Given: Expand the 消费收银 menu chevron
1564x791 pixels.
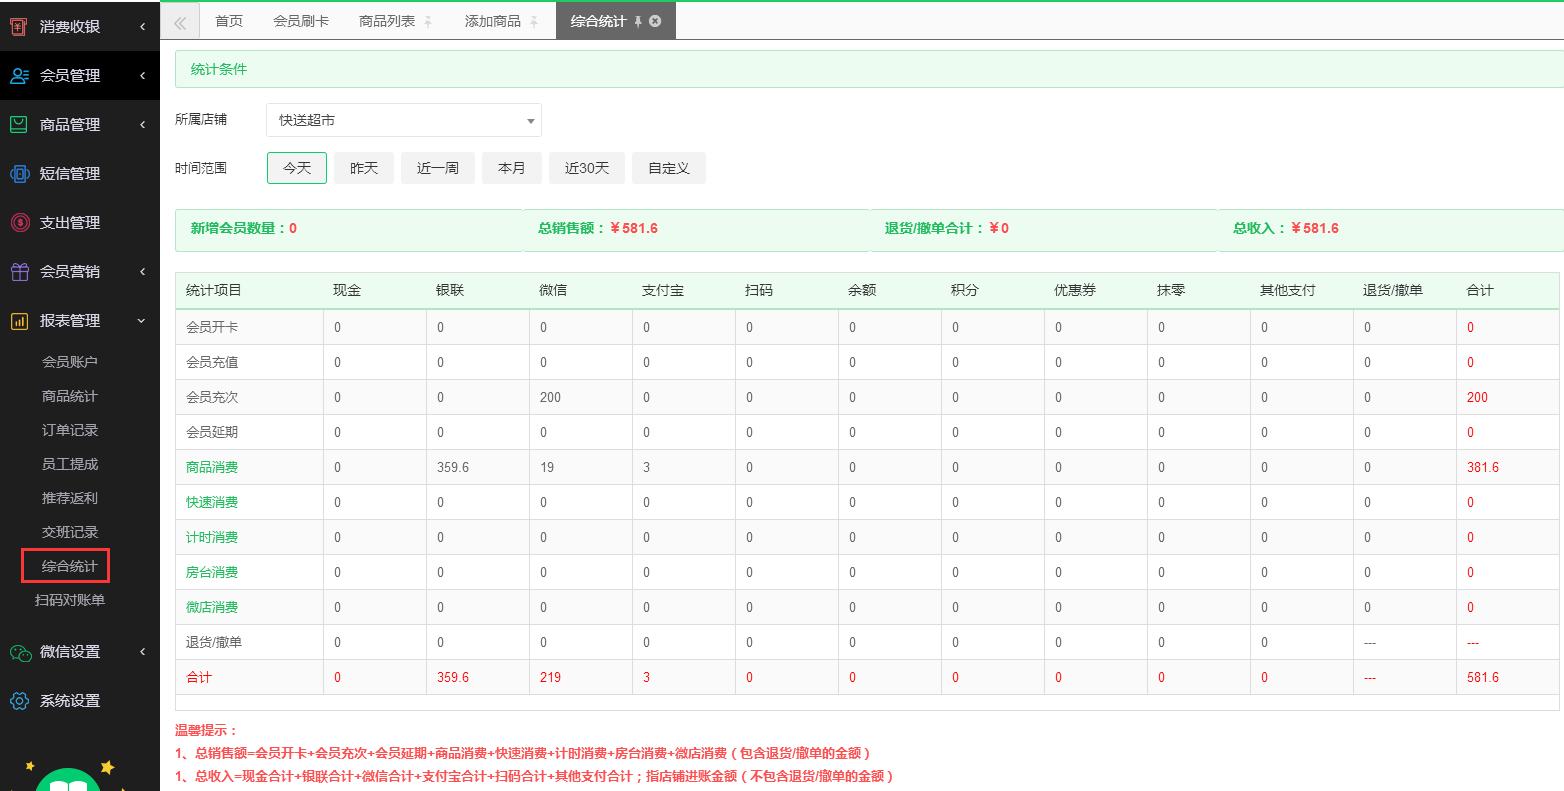Looking at the screenshot, I should tap(143, 27).
